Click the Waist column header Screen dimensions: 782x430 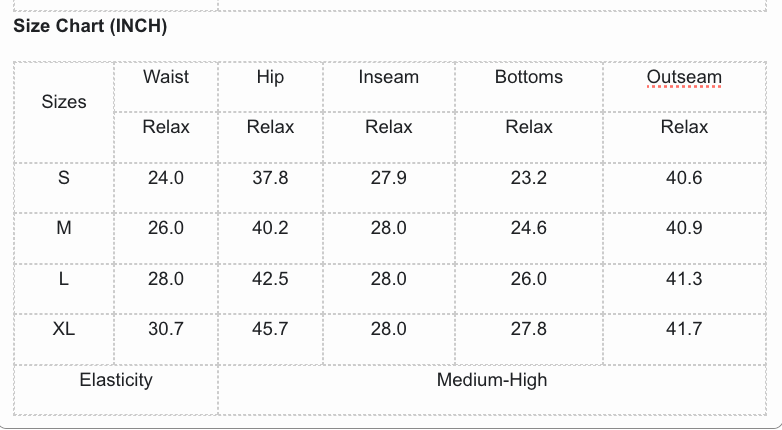(x=166, y=77)
